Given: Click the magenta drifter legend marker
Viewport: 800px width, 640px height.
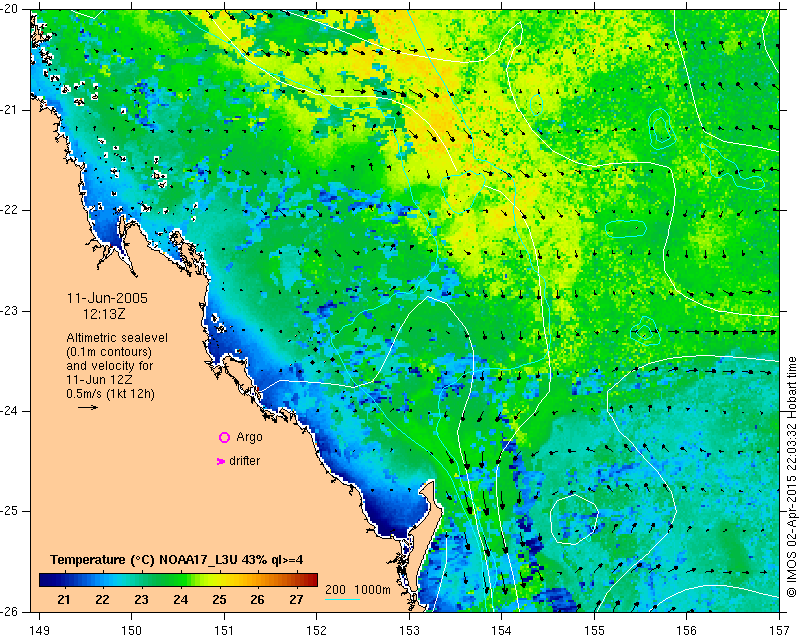Looking at the screenshot, I should (220, 461).
